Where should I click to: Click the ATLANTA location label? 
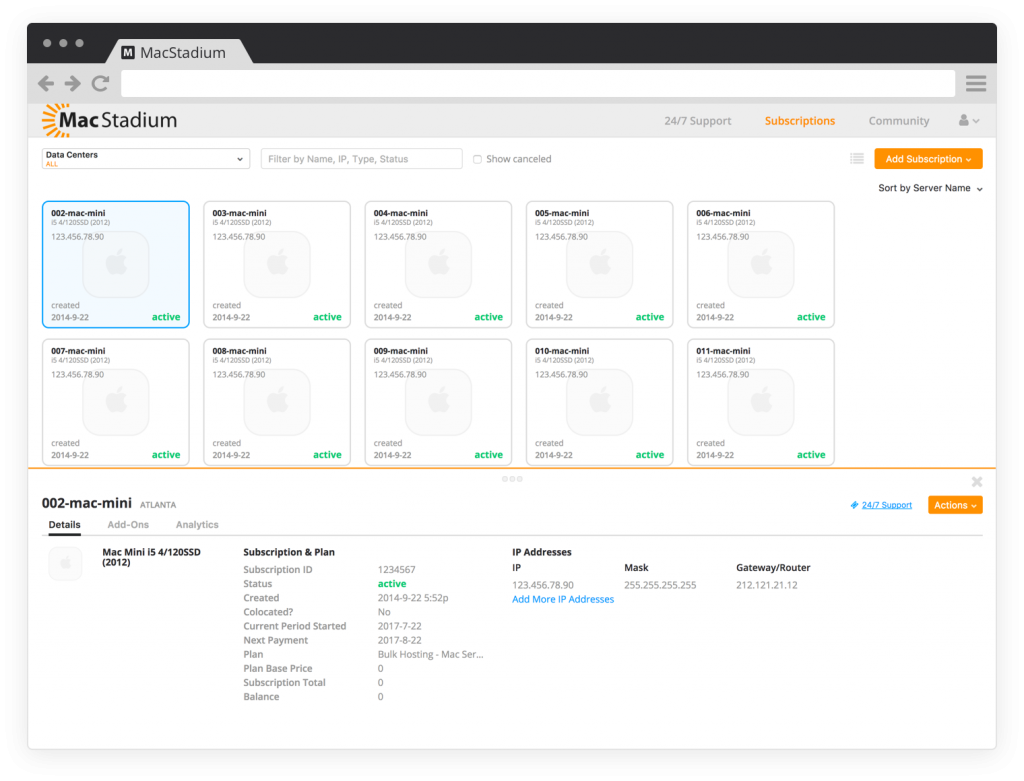pos(158,505)
